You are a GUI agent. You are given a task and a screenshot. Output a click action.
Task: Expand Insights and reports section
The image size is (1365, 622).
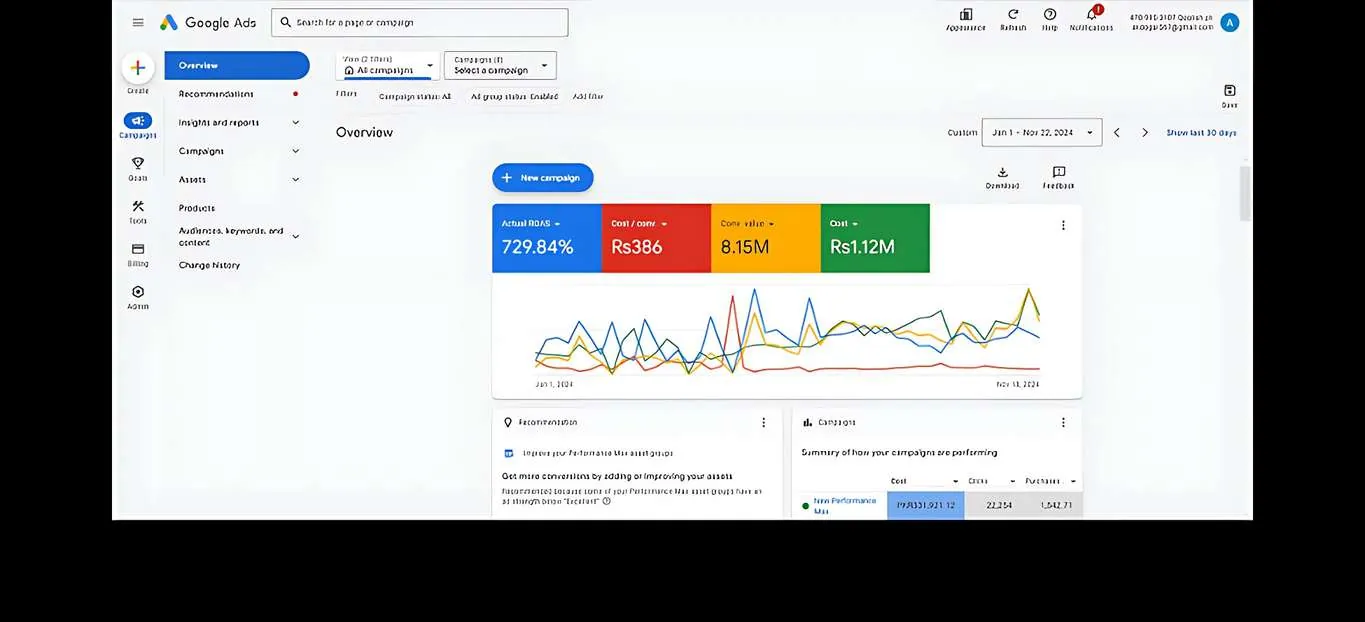(296, 122)
